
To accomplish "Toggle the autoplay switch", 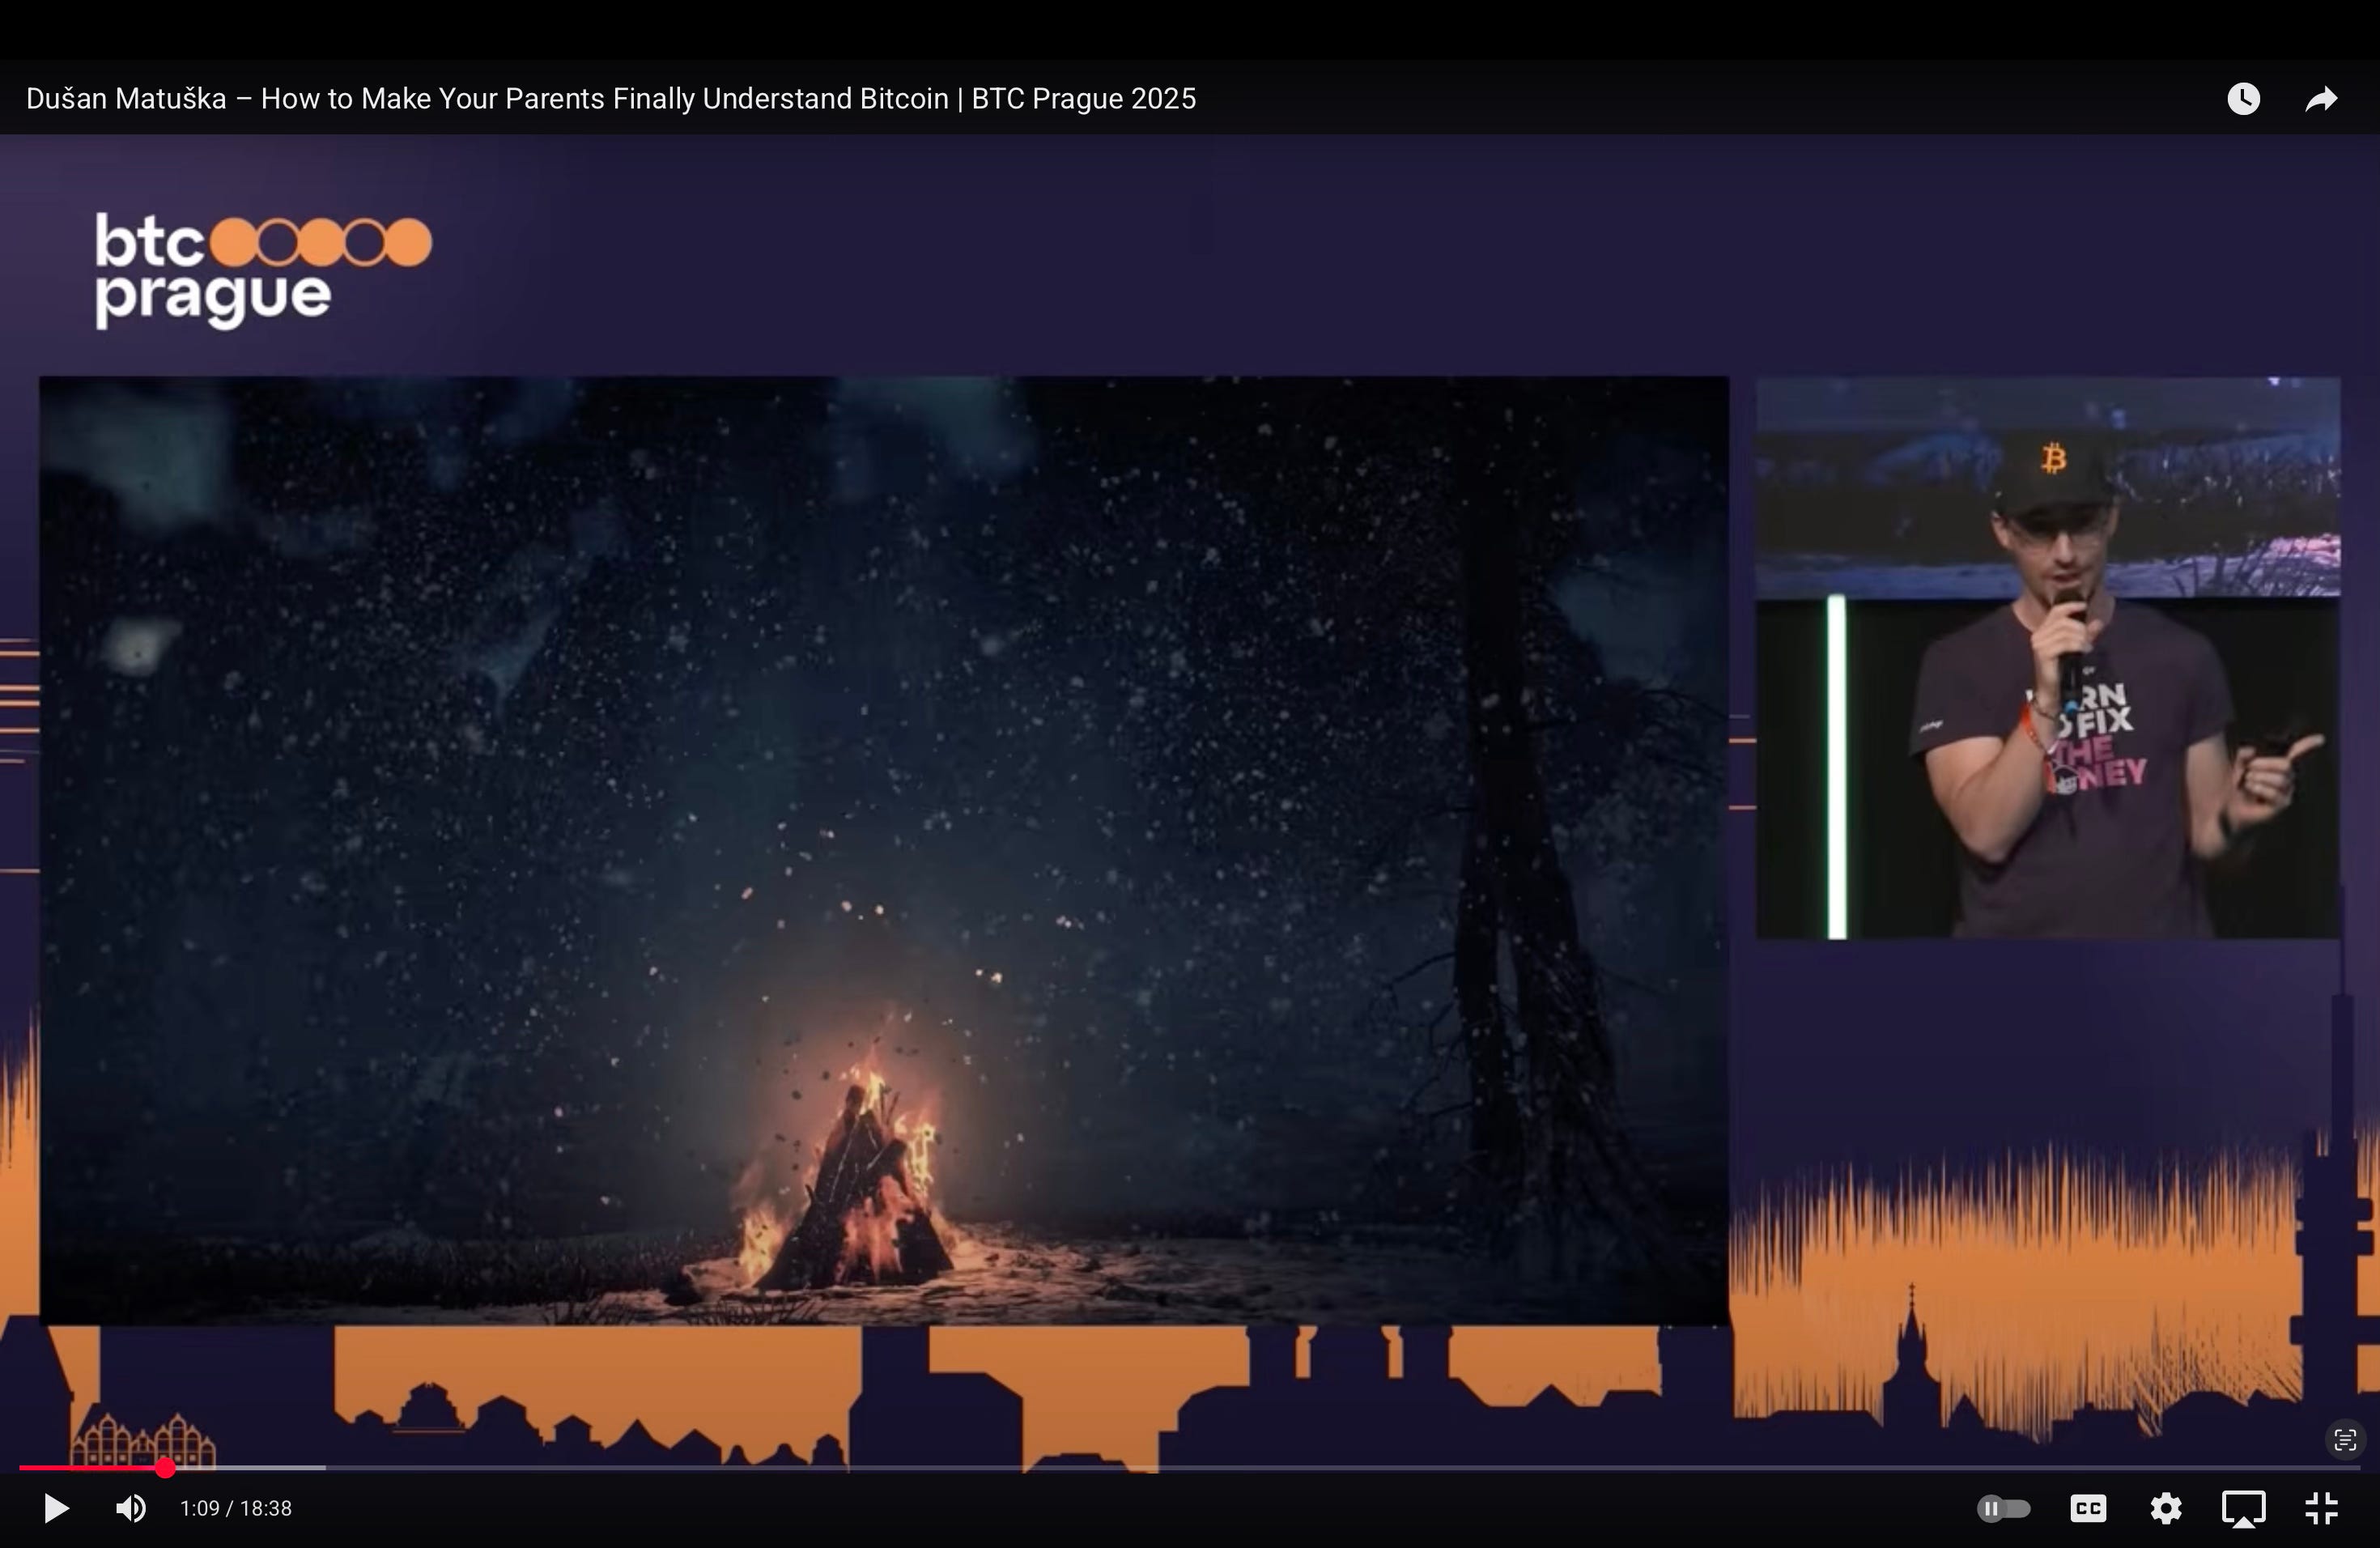I will point(2003,1508).
